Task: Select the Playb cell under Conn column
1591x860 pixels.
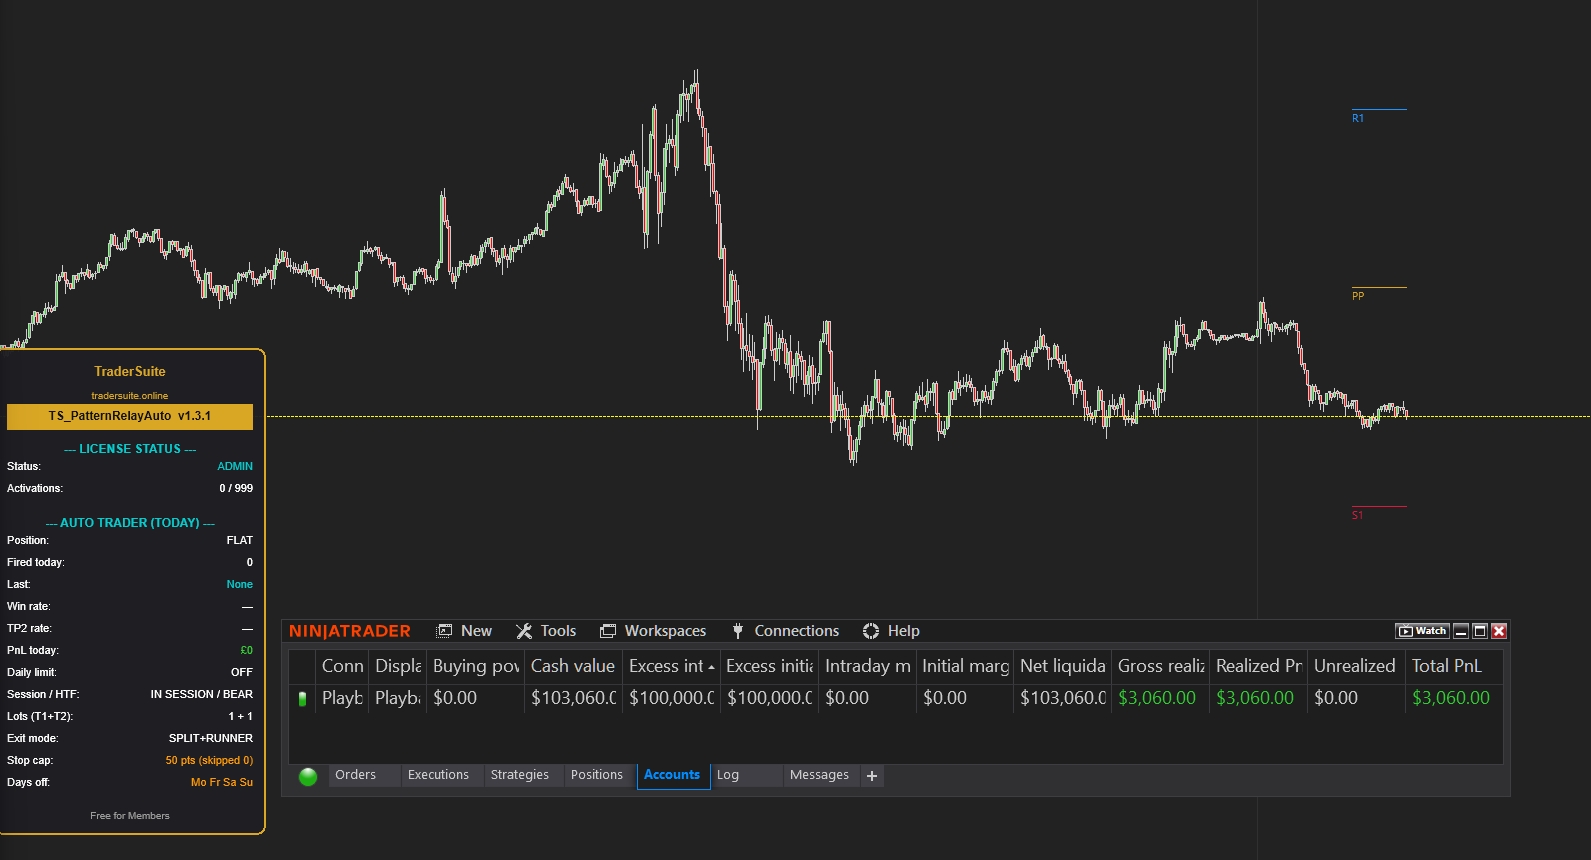Action: pyautogui.click(x=342, y=698)
